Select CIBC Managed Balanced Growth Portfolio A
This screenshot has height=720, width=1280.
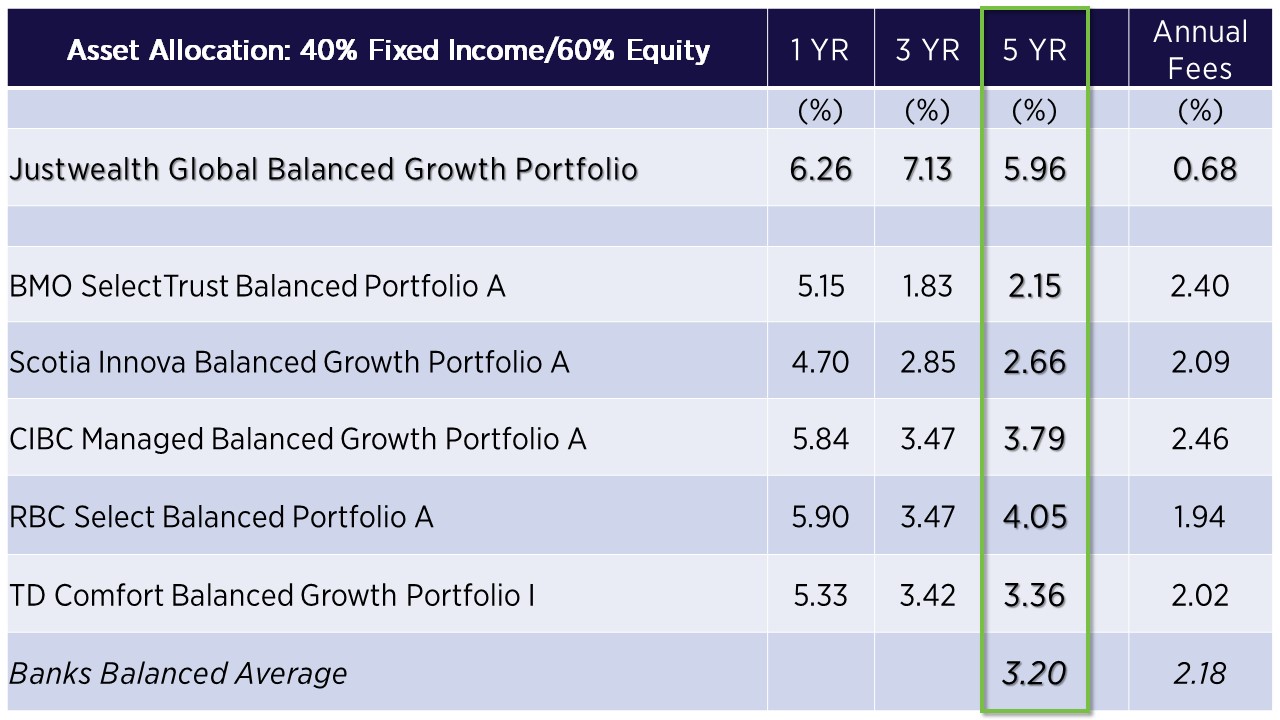[x=297, y=439]
